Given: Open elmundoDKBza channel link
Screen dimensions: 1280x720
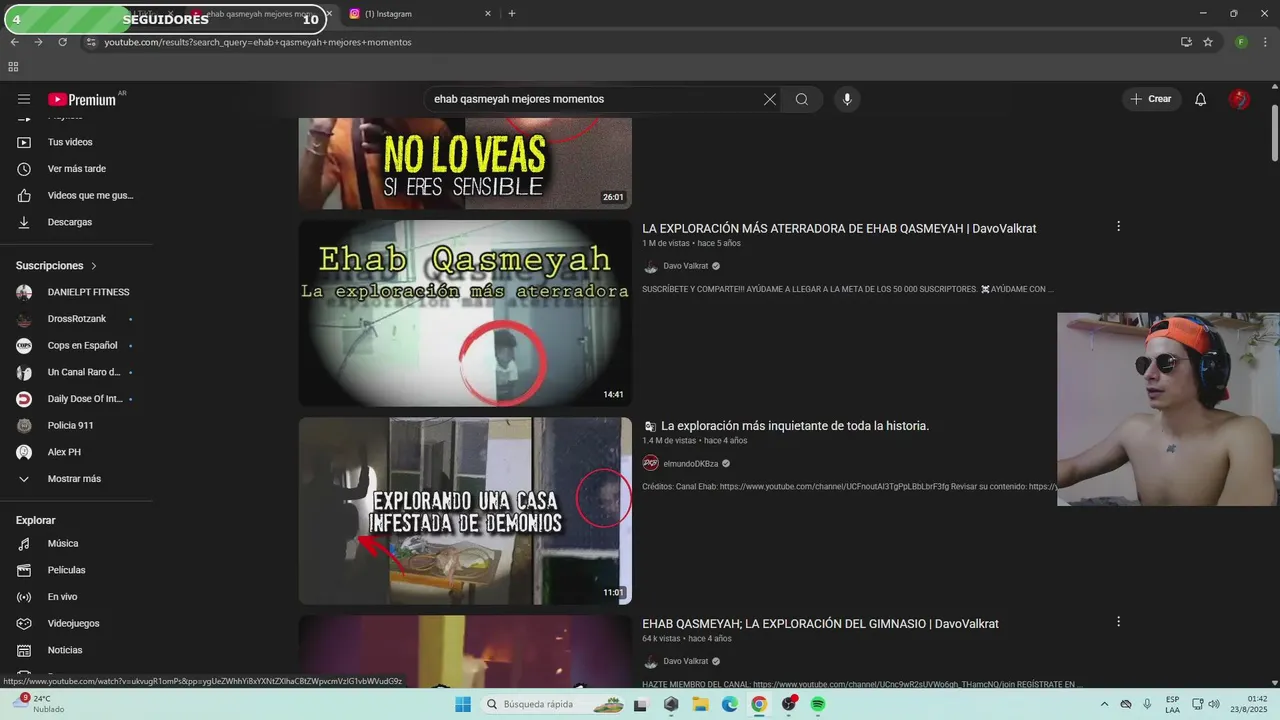Looking at the screenshot, I should [x=690, y=463].
